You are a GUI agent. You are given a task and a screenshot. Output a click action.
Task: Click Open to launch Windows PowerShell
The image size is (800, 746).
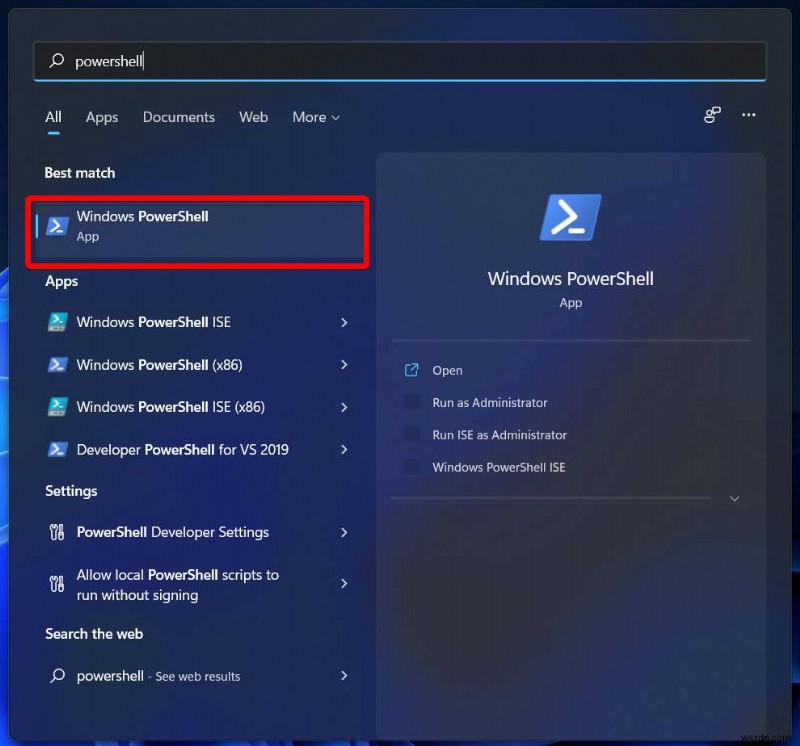(x=447, y=370)
